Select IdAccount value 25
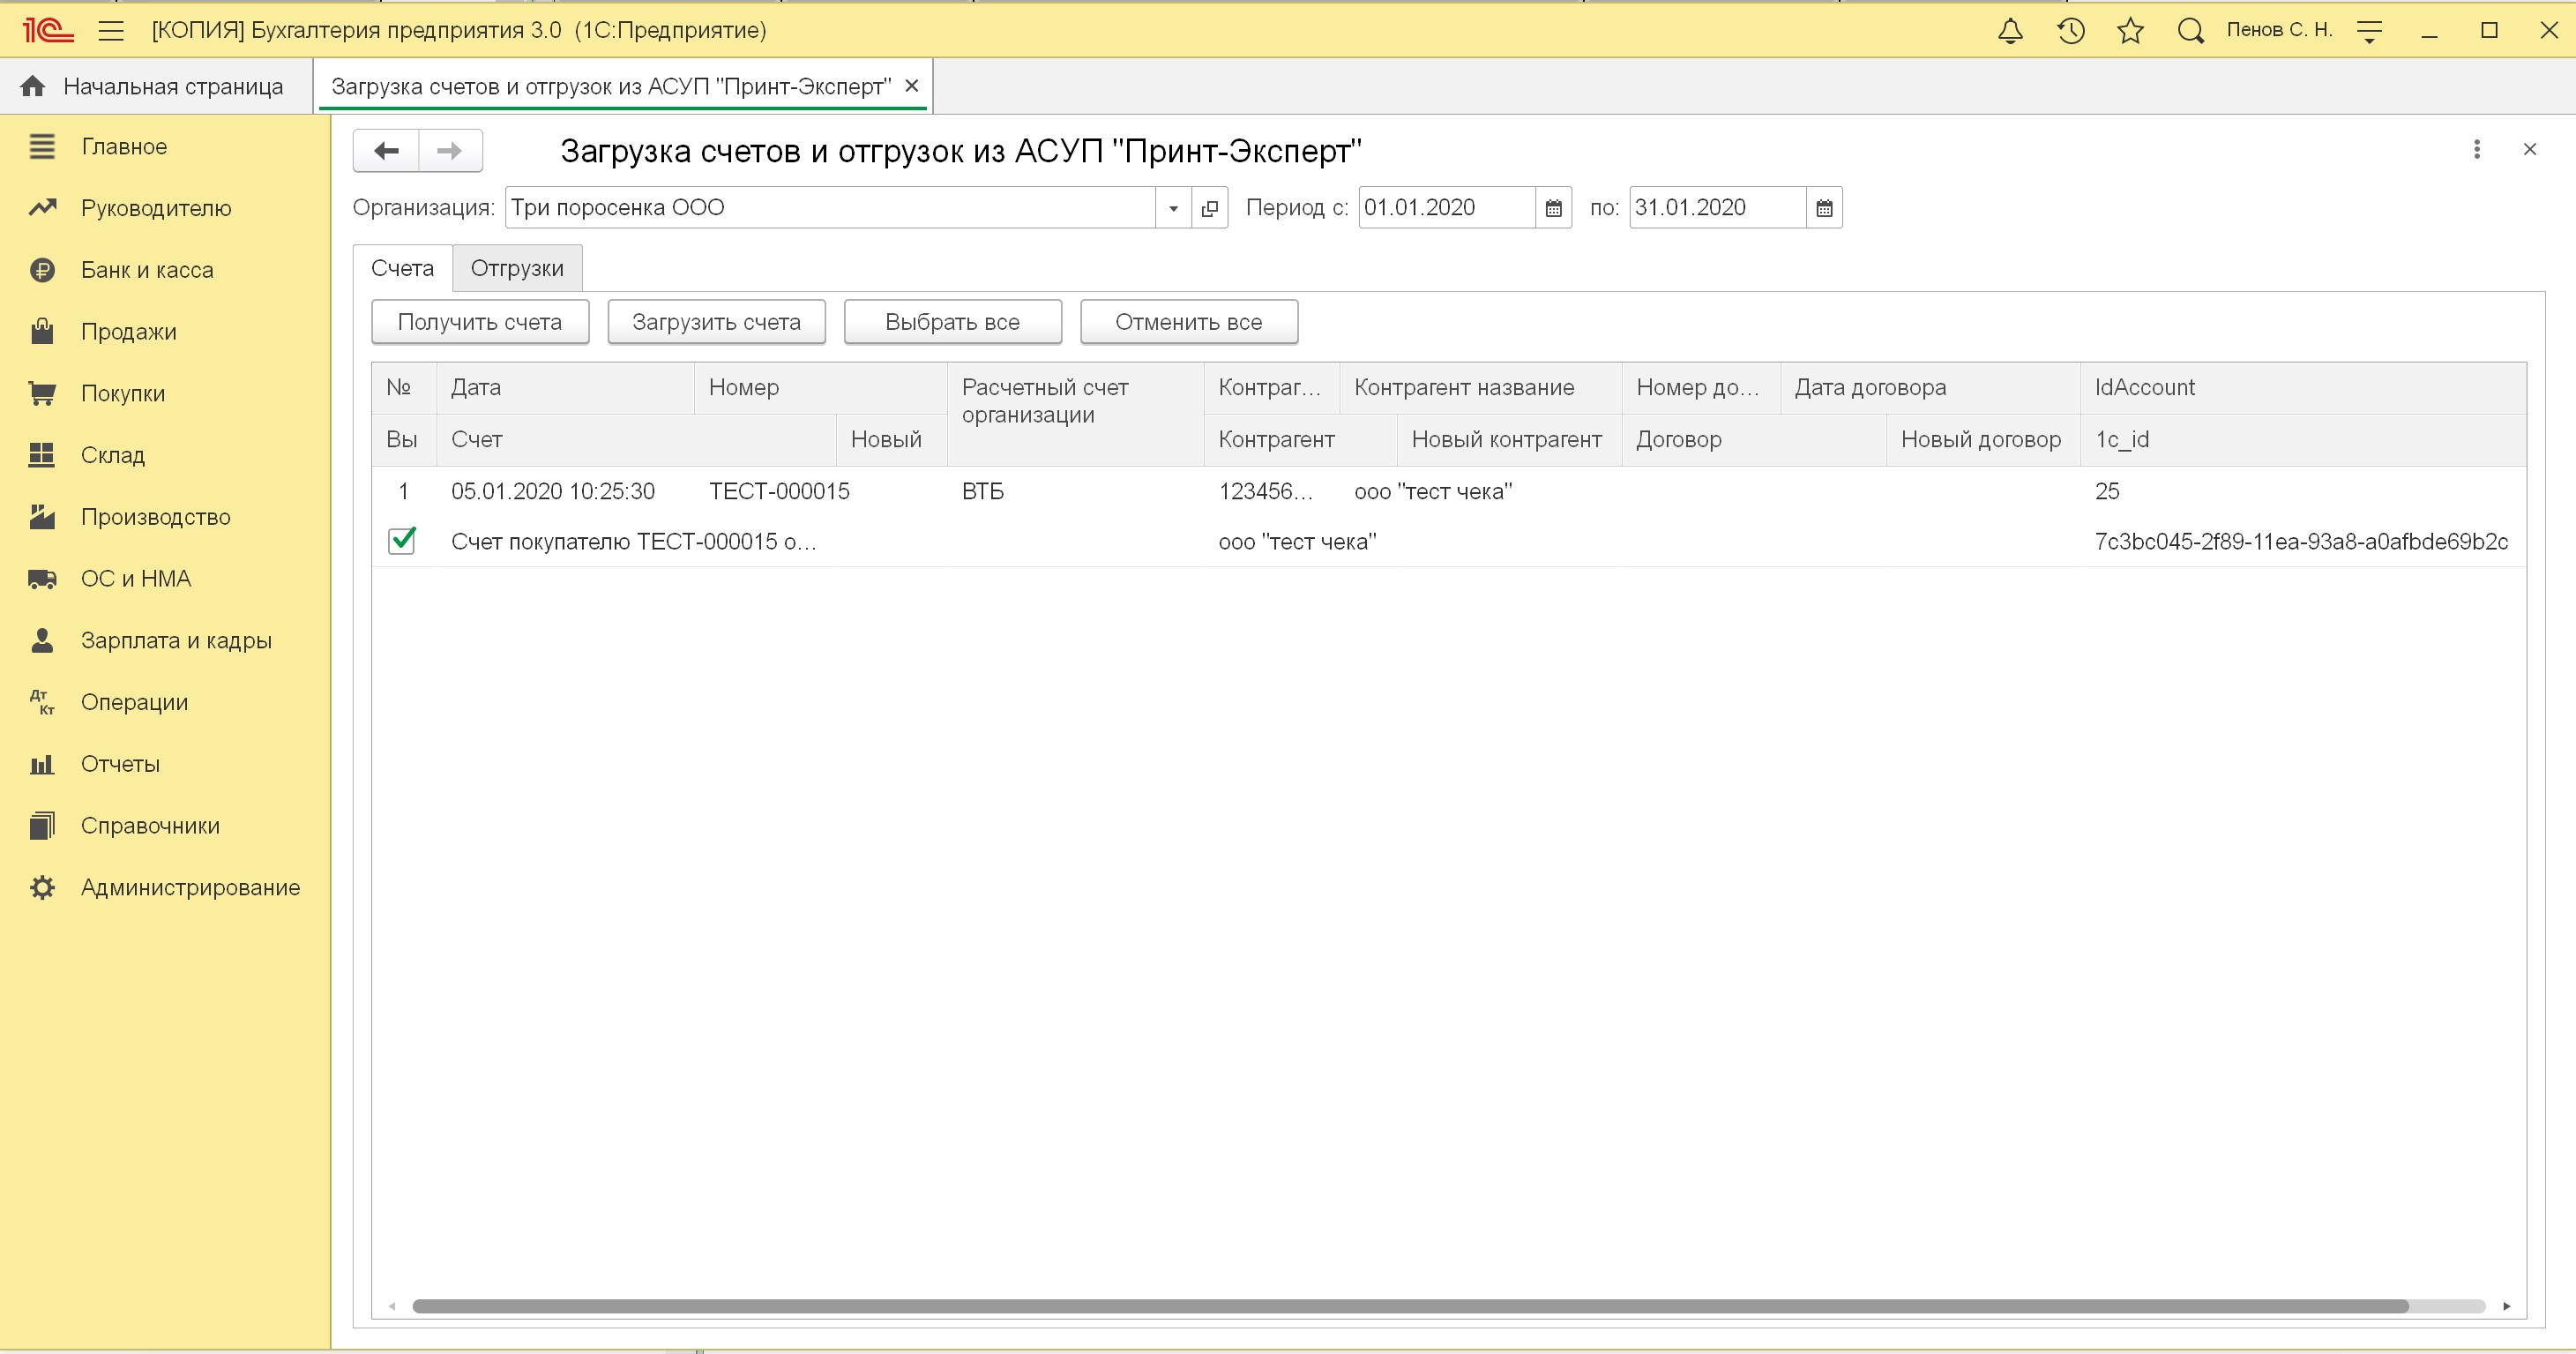The image size is (2576, 1354). [x=2303, y=491]
